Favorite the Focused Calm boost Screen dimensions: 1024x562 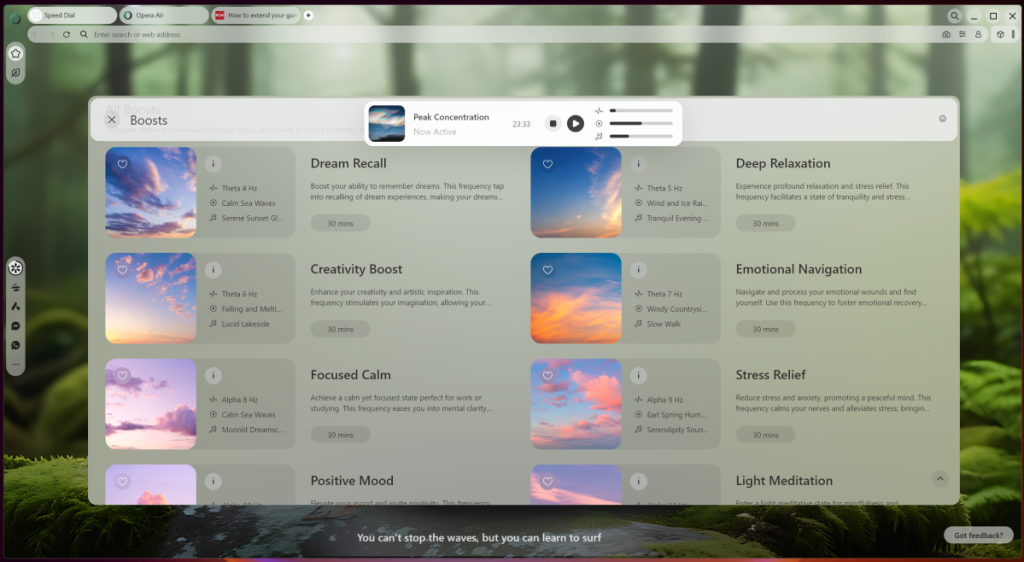pos(122,375)
